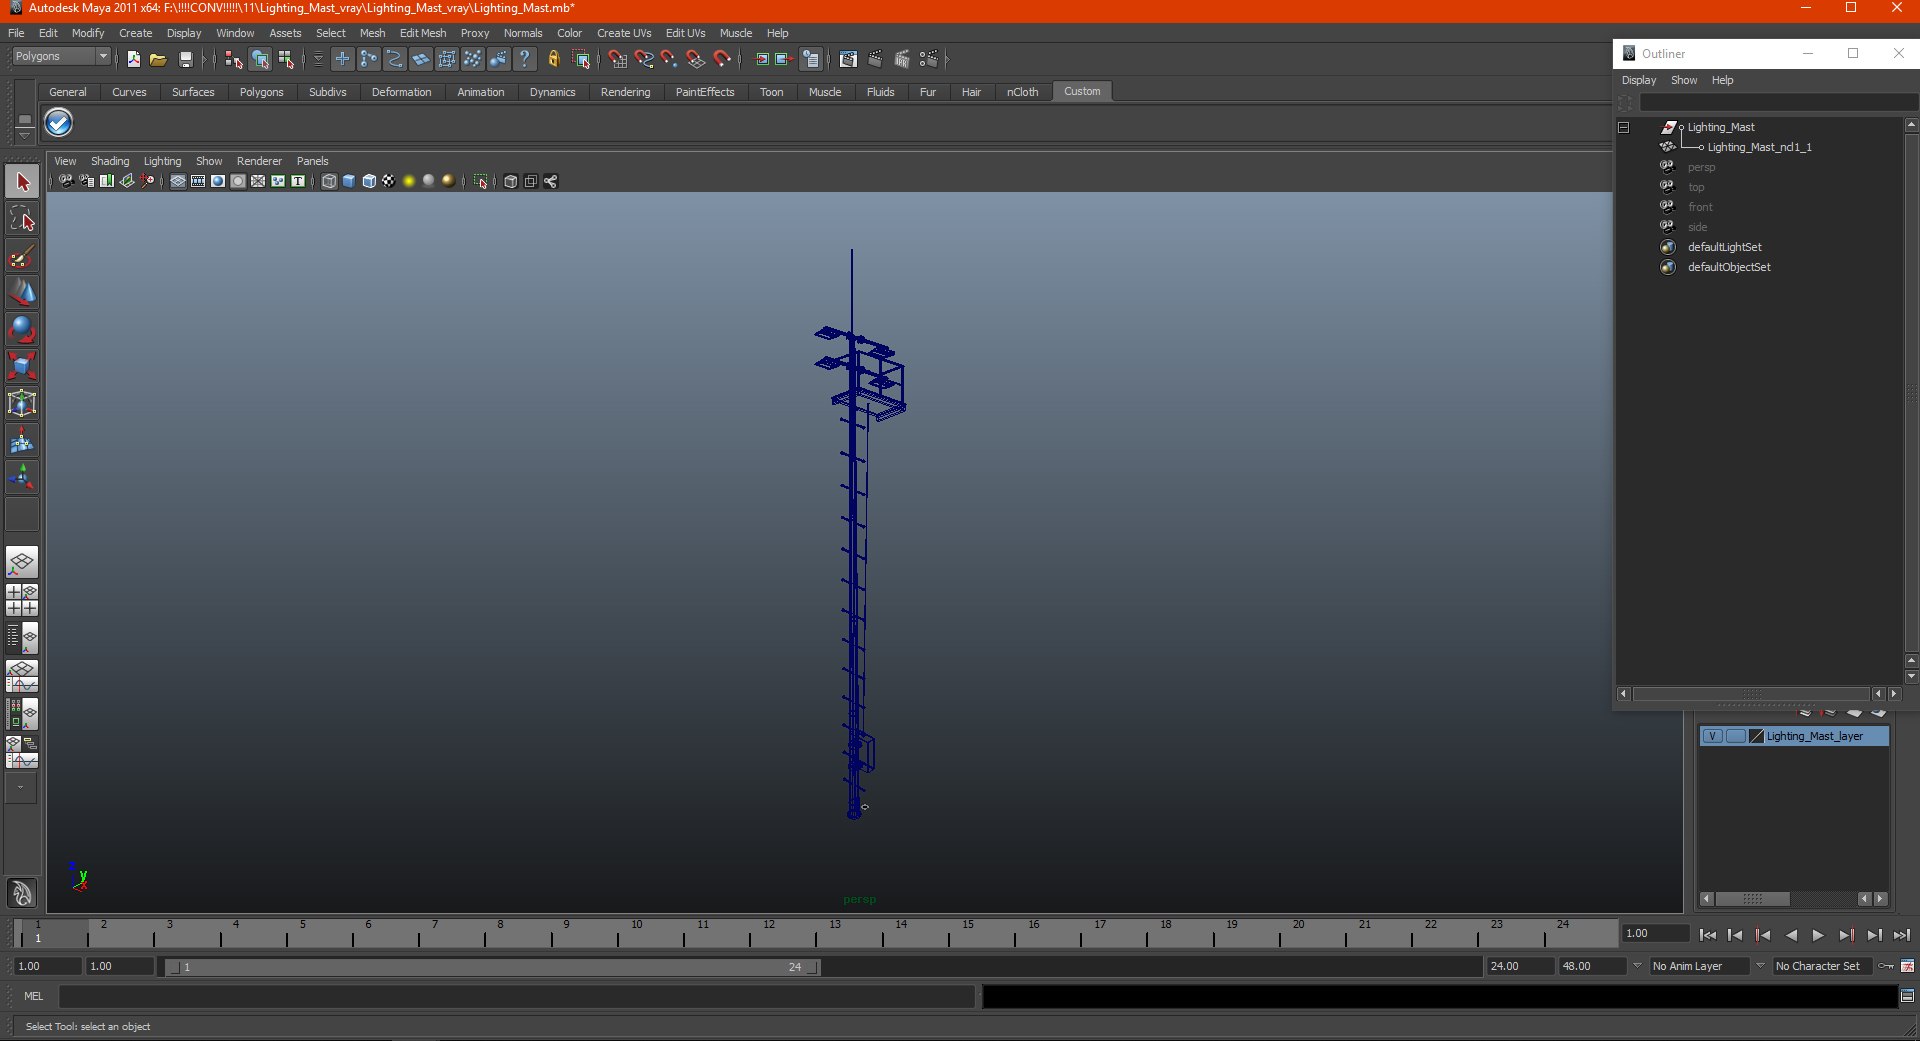Click the MEL command input field
Viewport: 1920px width, 1041px height.
tap(516, 996)
